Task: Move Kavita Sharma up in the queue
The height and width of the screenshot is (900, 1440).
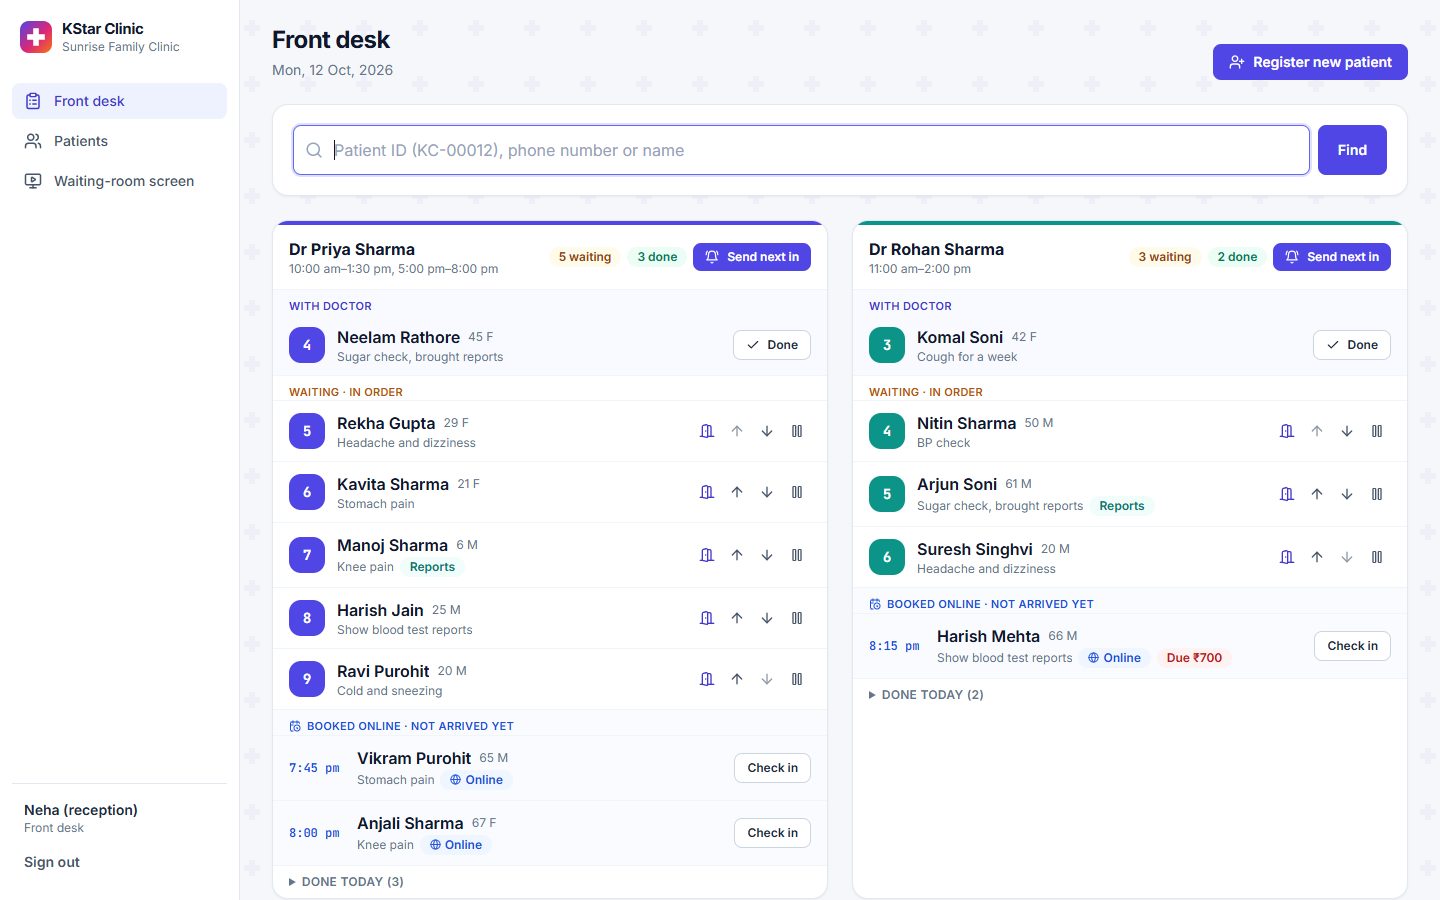Action: coord(737,492)
